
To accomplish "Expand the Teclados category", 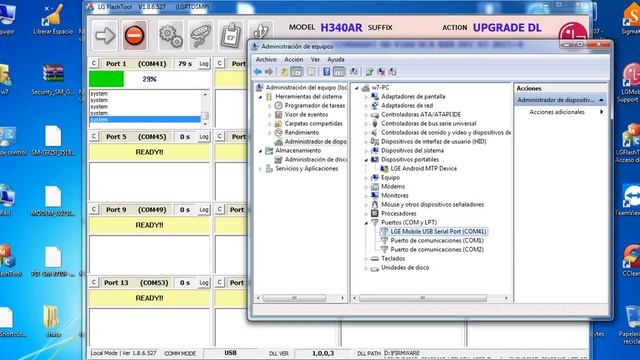I will (x=366, y=259).
